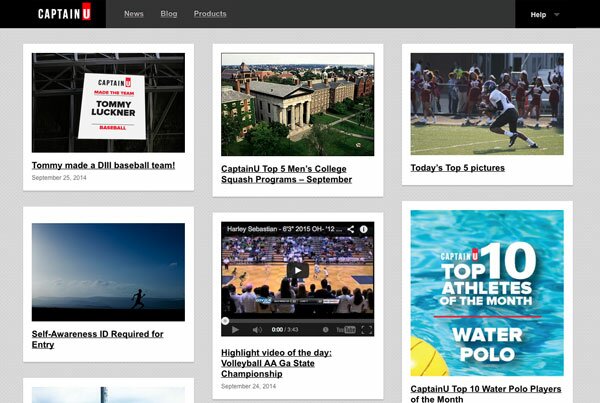The height and width of the screenshot is (403, 600).
Task: Click the Harley Sebastian video title
Action: (x=284, y=229)
